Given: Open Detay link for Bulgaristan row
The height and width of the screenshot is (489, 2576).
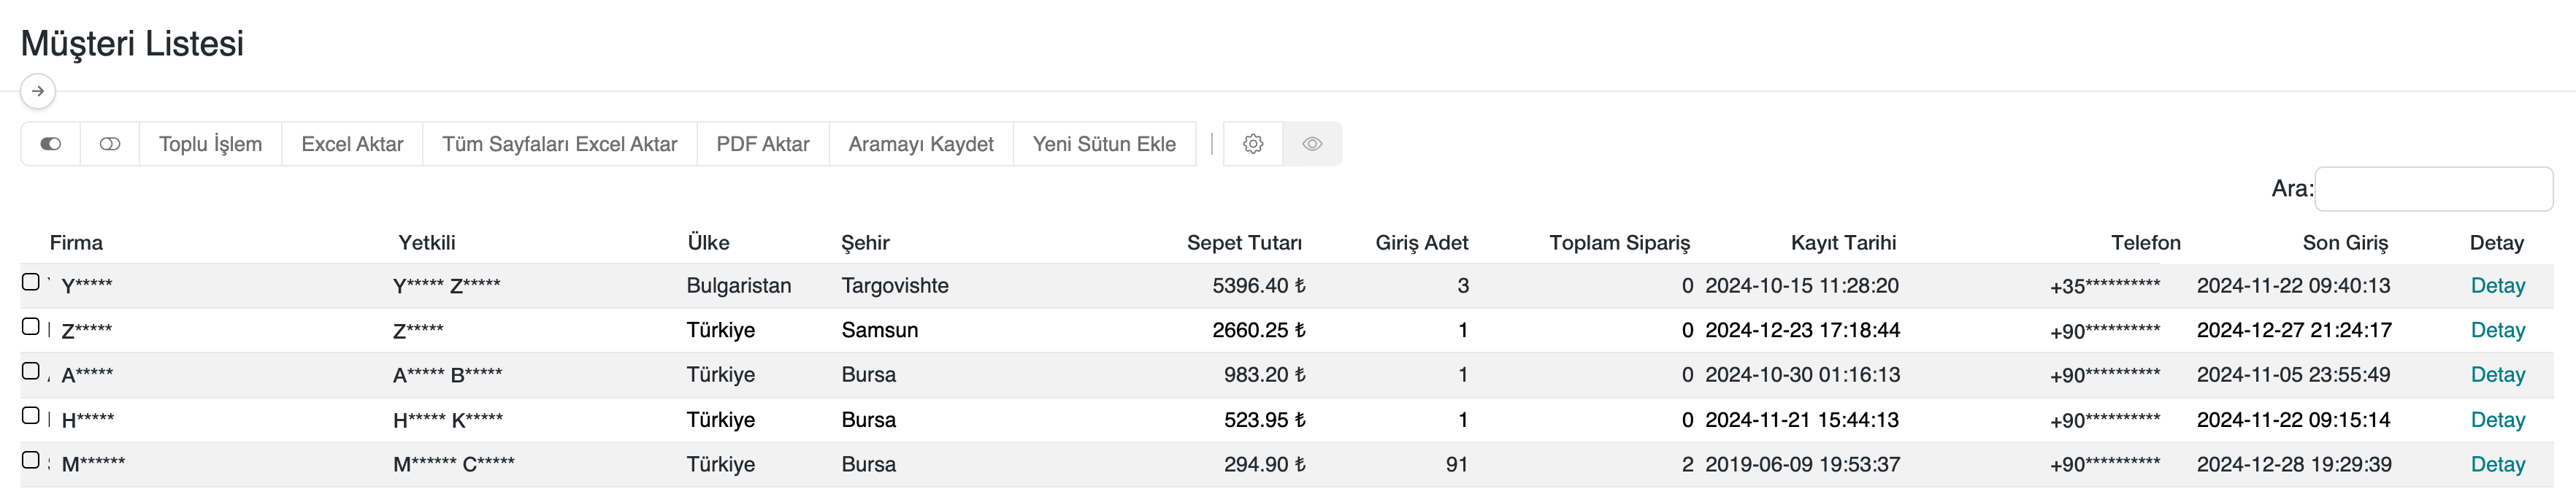Looking at the screenshot, I should click(x=2497, y=286).
